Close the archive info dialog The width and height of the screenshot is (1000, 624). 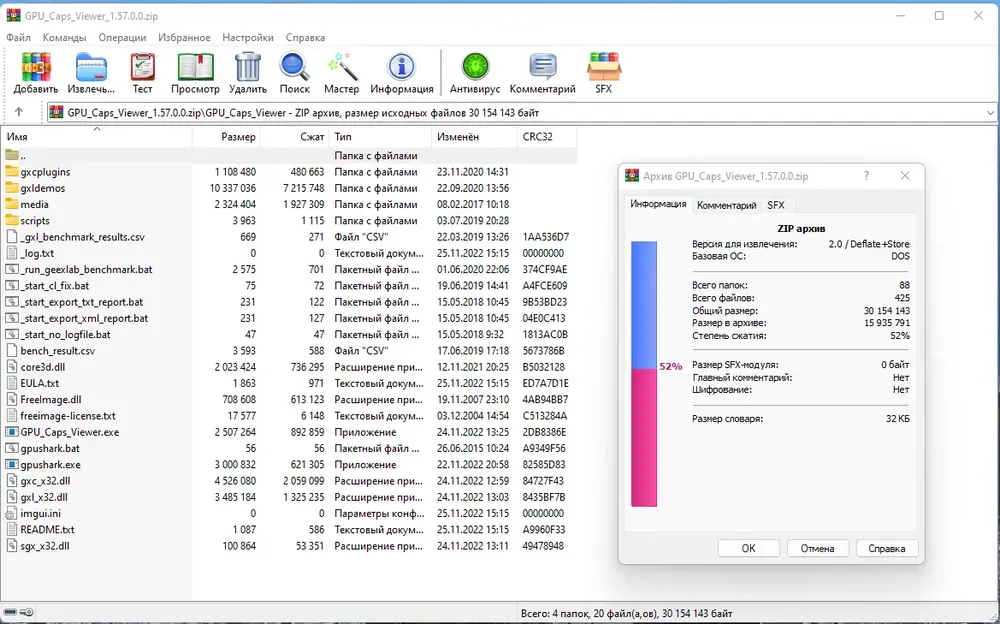tap(905, 175)
